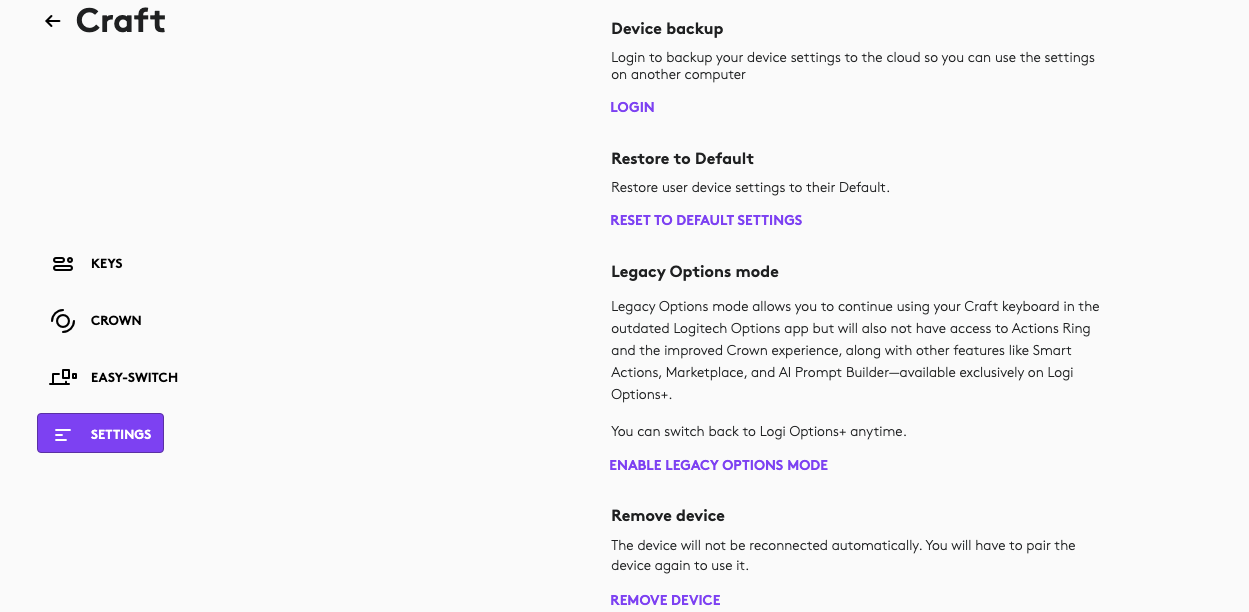Screen dimensions: 1249x612
Task: Open the KEYS section label
Action: 107,264
